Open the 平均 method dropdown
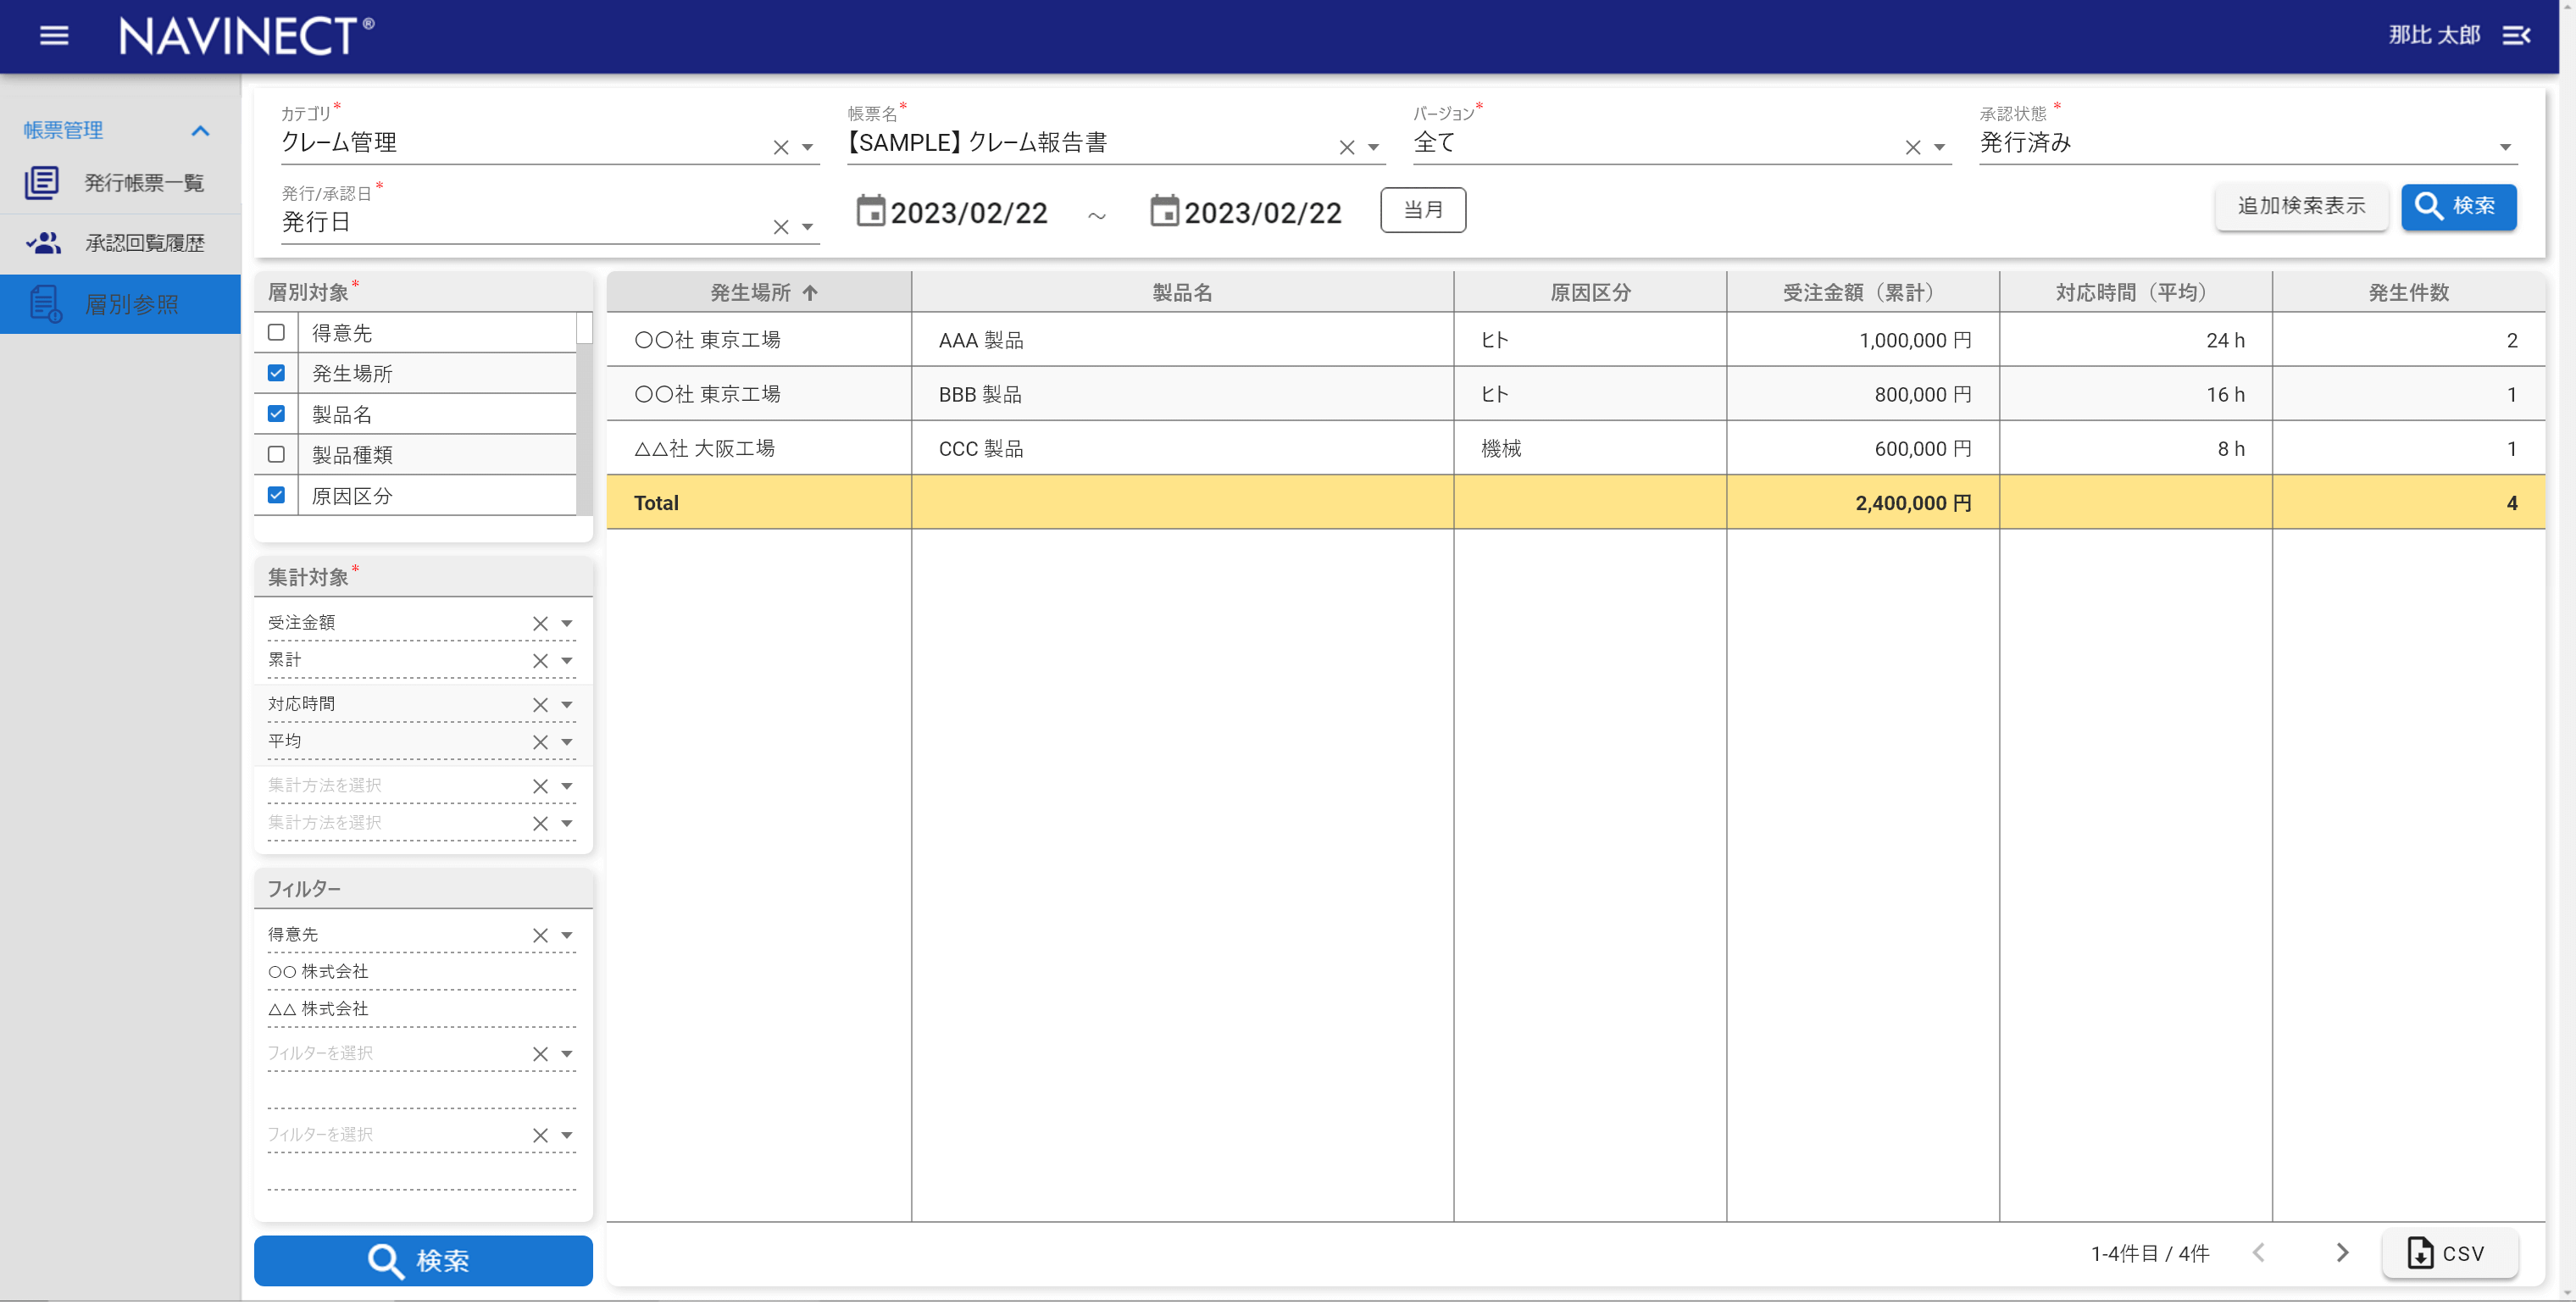2576x1305 pixels. coord(567,742)
